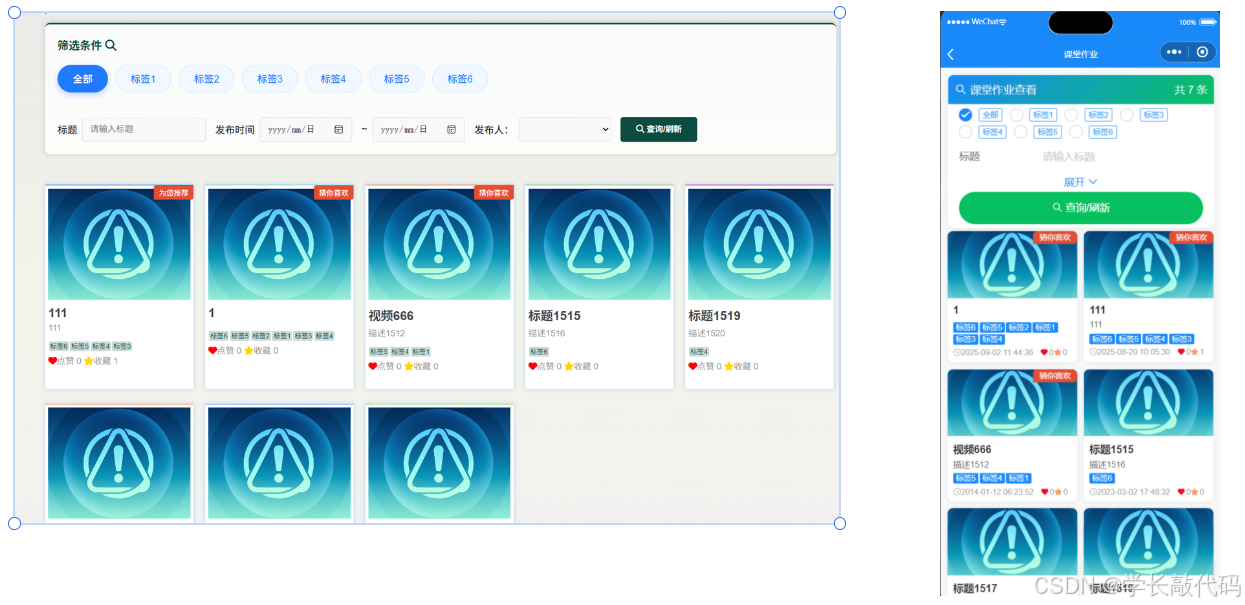
Task: Open the second date field's calendar picker
Action: 450,129
